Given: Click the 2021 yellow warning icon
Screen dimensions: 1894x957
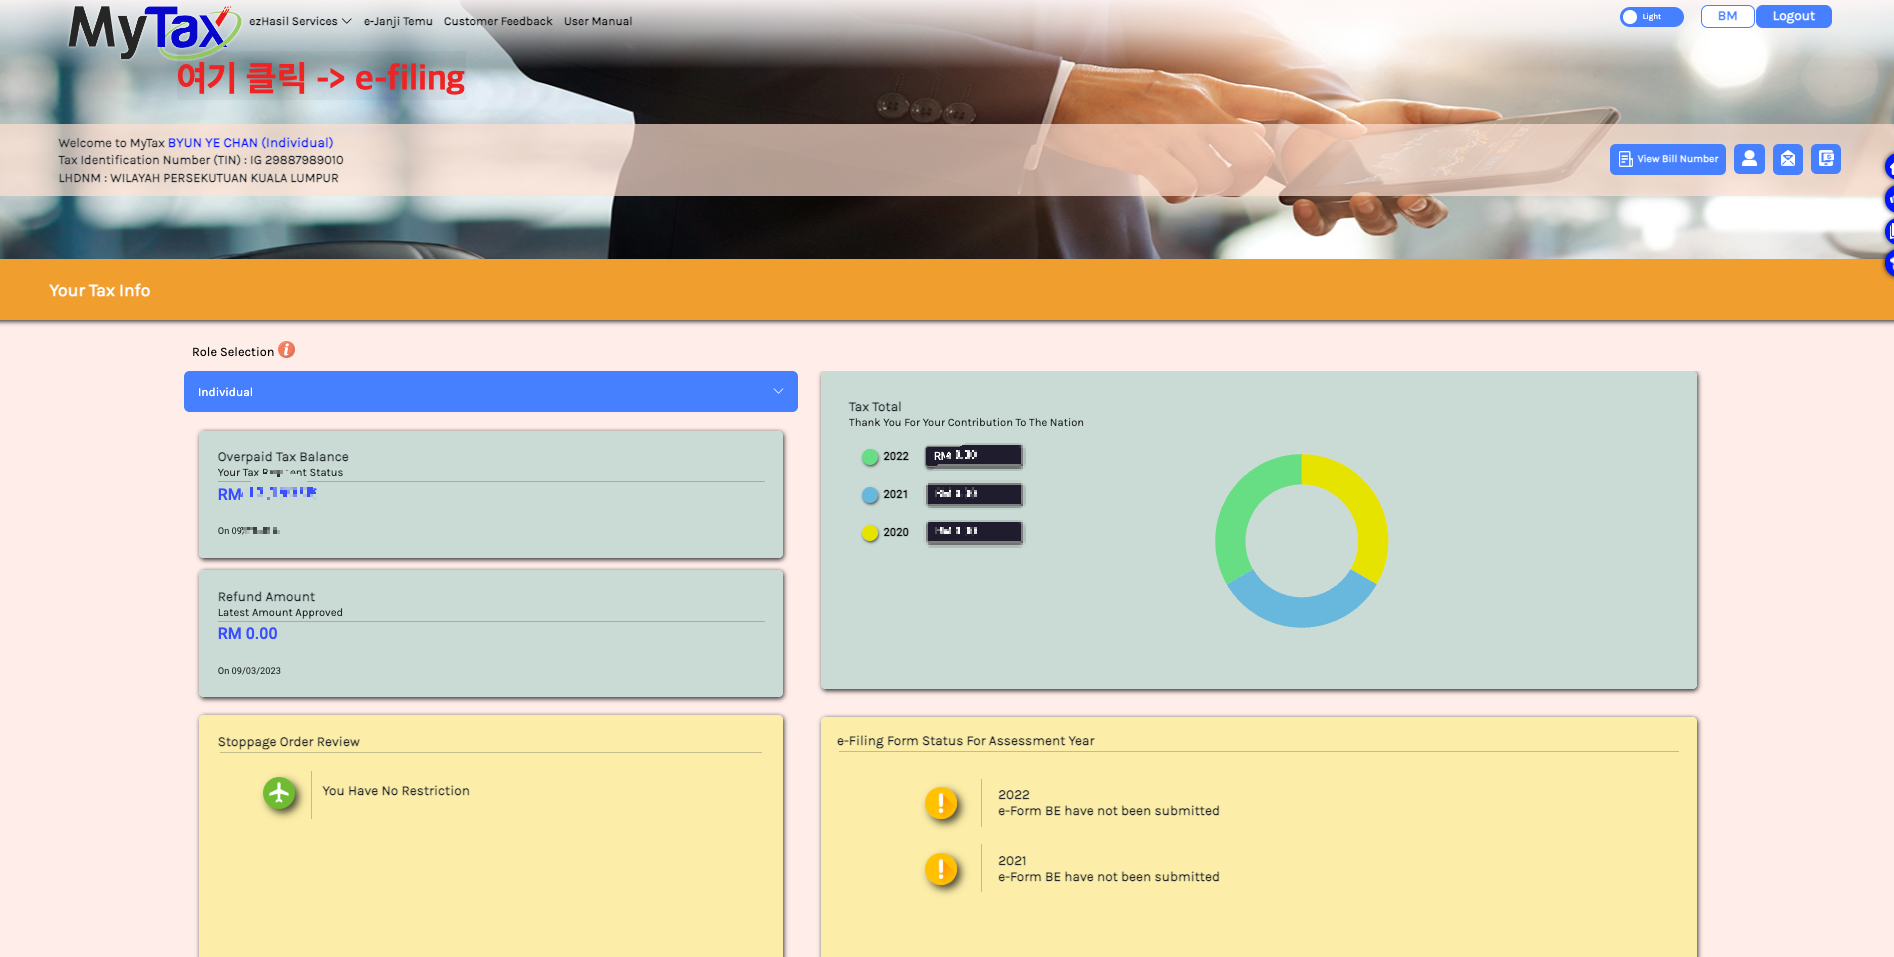Looking at the screenshot, I should point(941,869).
